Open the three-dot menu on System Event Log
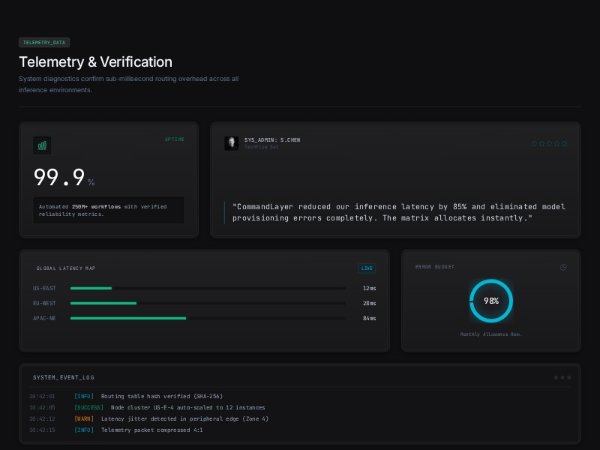The image size is (600, 450). point(562,378)
